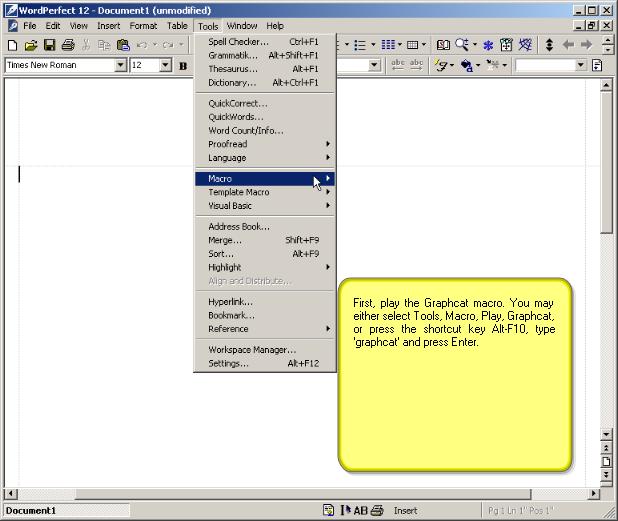
Task: Click the blue asterisk PerfectExpert icon
Action: (488, 45)
